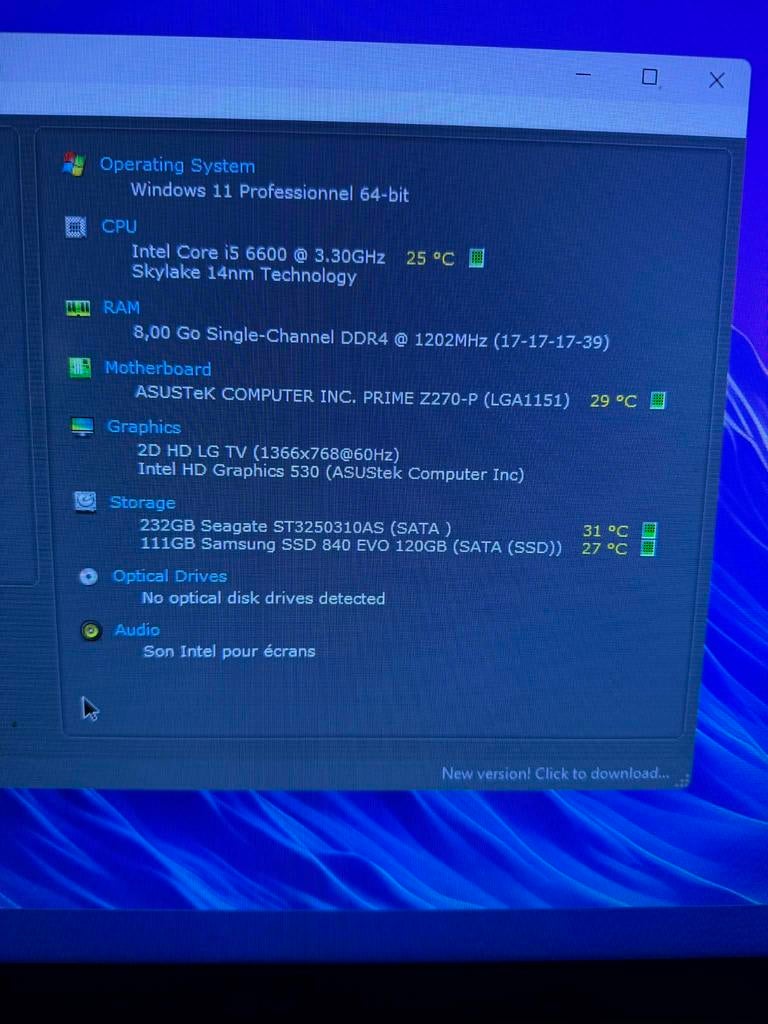Click the Seagate drive temperature indicator
Screen dimensions: 768x1024
tap(648, 531)
